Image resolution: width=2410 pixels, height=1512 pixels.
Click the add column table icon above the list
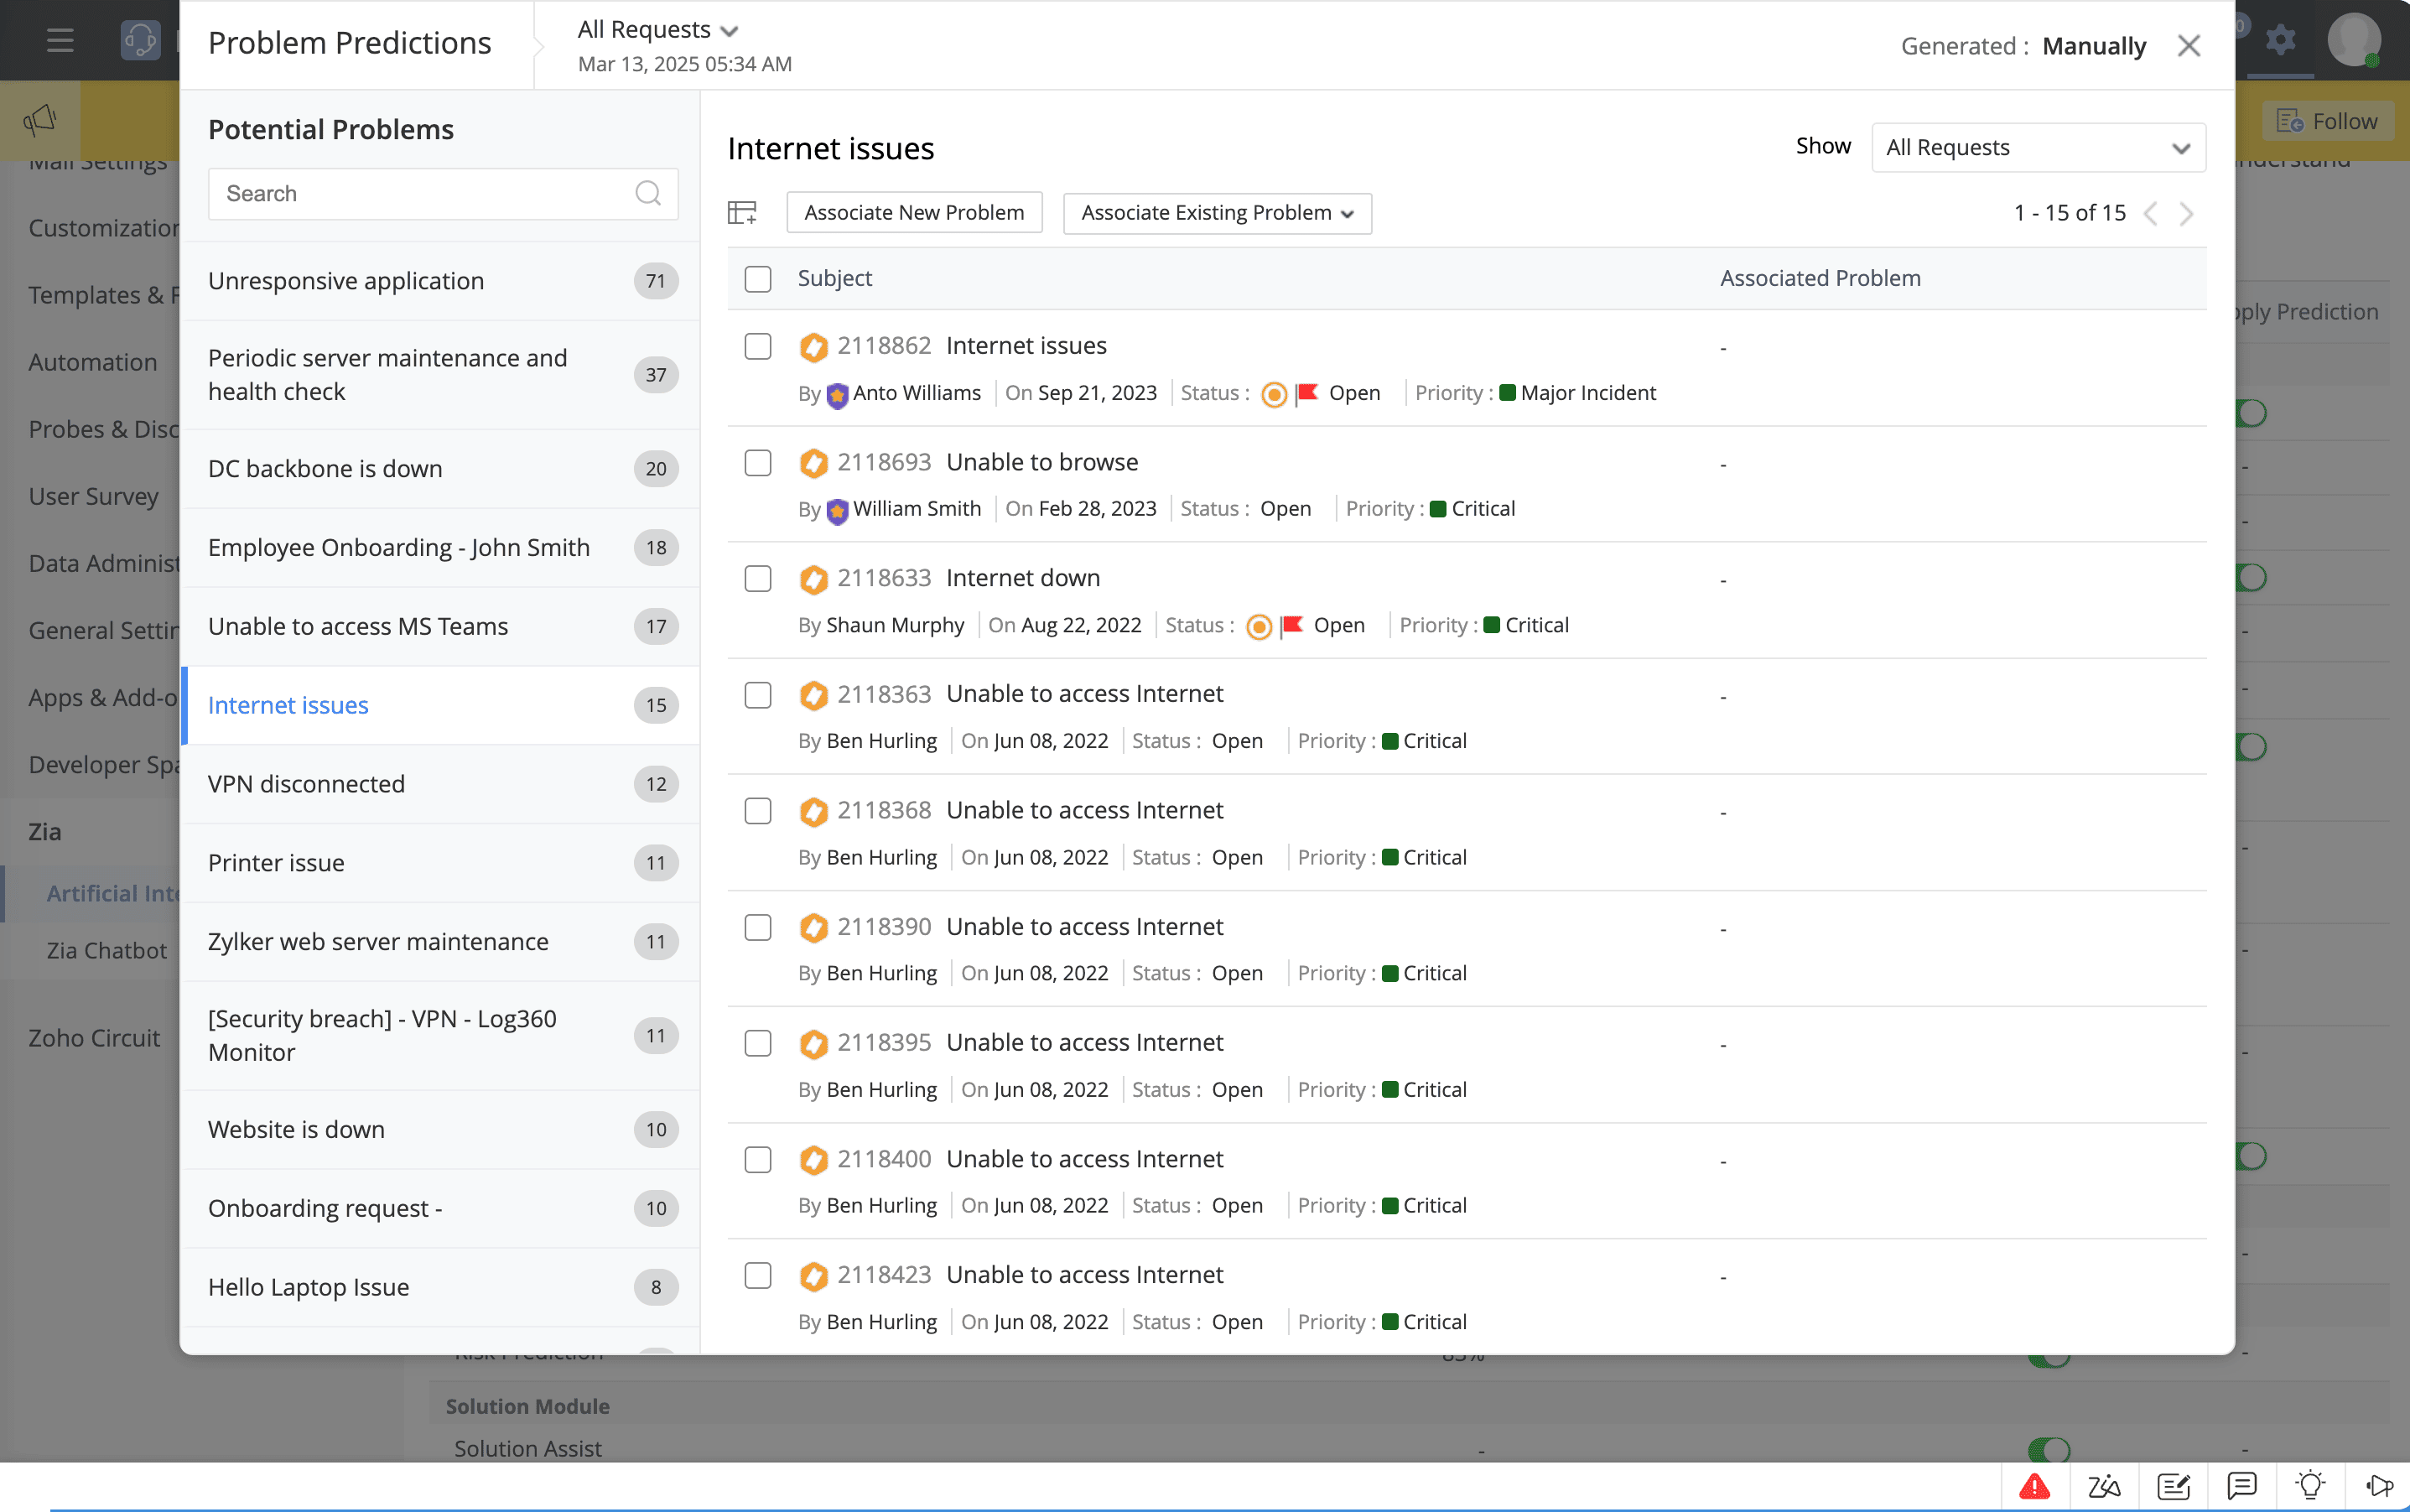[743, 211]
